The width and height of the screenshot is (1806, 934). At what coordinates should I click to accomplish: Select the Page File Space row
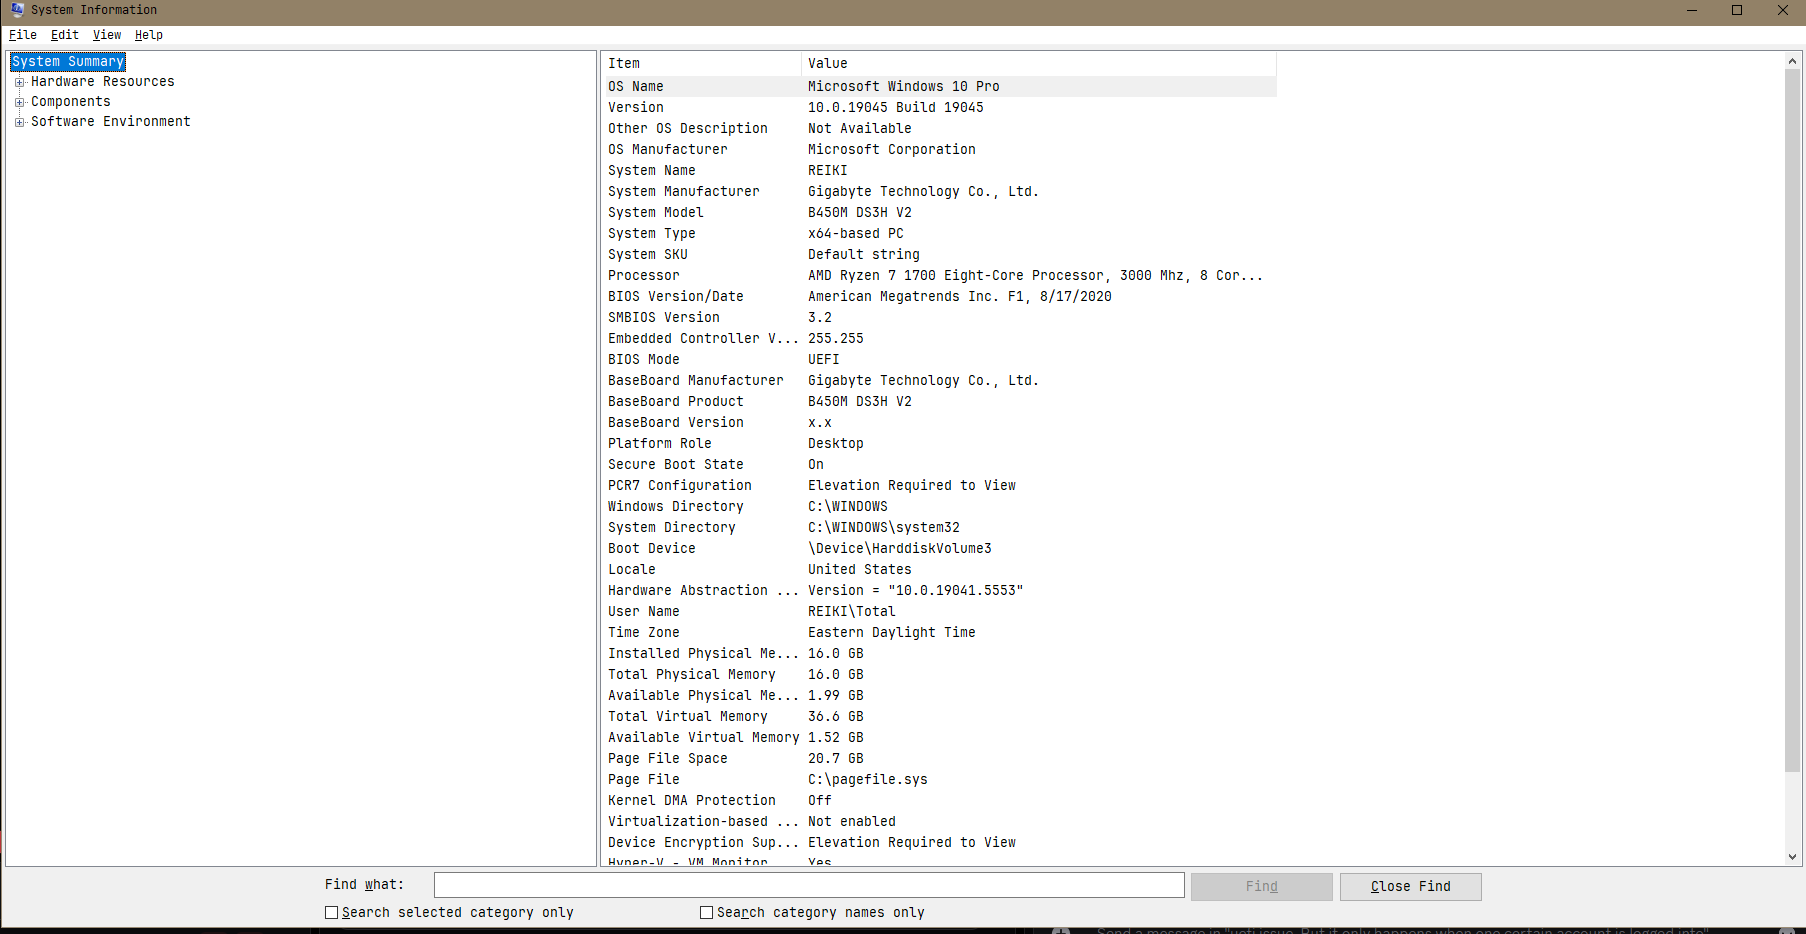tap(939, 759)
